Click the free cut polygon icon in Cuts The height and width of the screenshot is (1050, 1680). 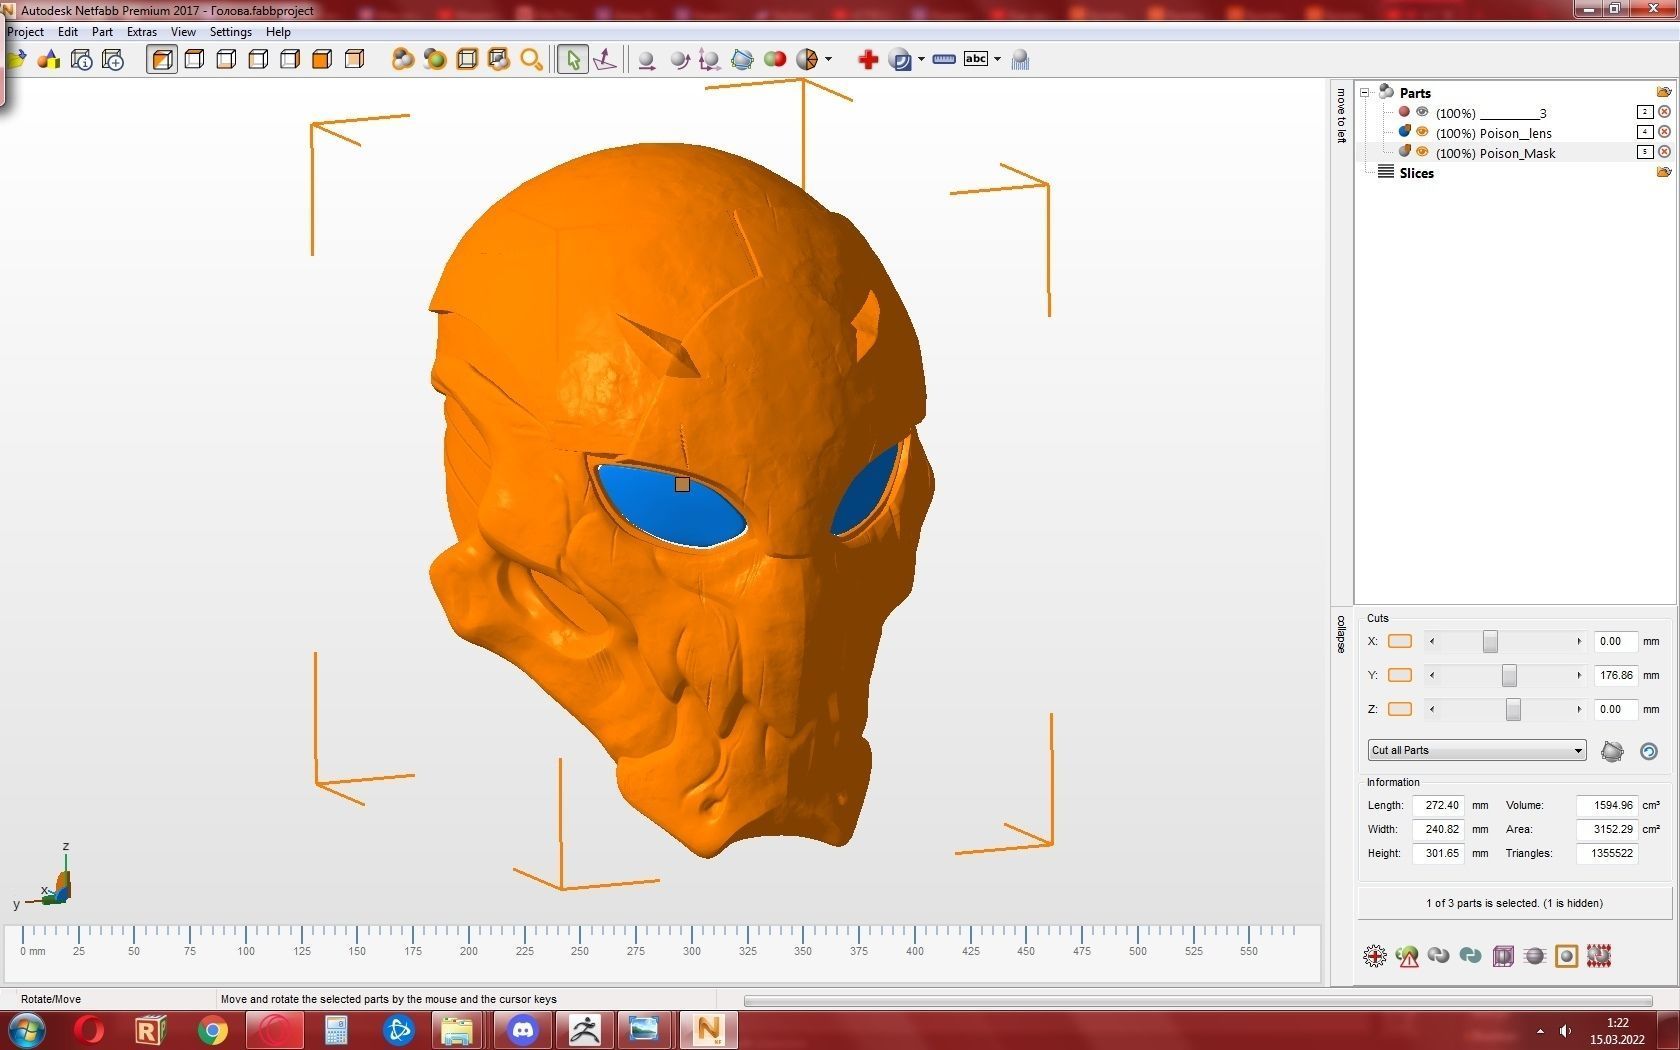1612,751
